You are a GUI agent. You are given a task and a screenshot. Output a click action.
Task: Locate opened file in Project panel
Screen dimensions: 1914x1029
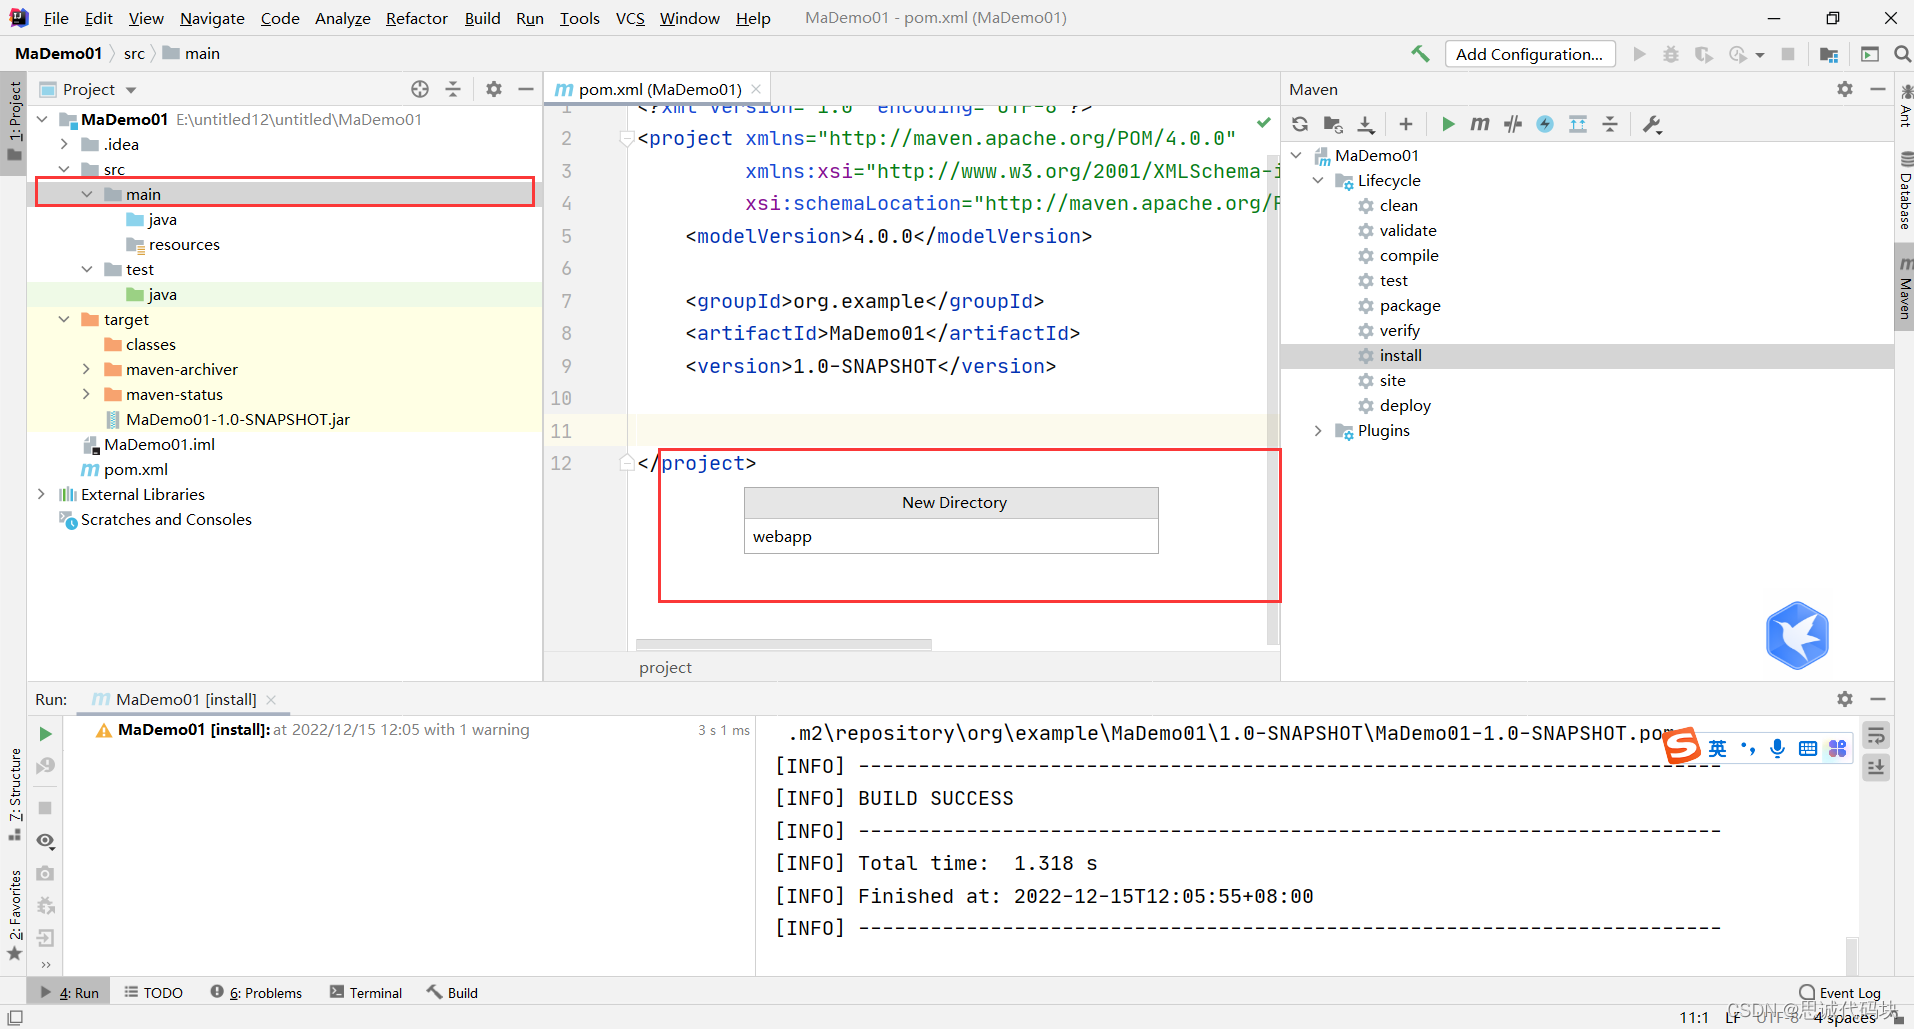[x=420, y=89]
